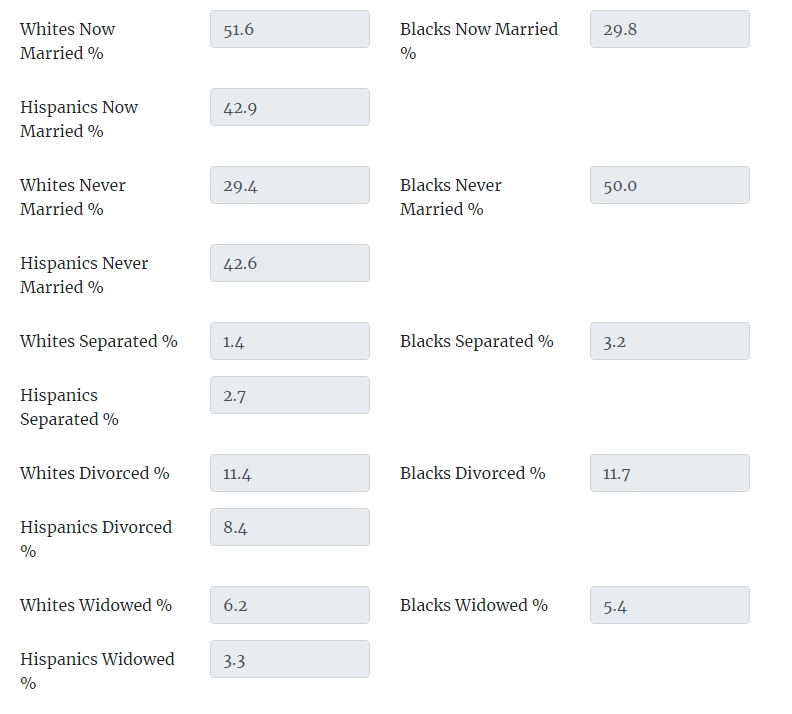Select the Hispanics Never Married % field
This screenshot has width=792, height=714.
pos(289,263)
